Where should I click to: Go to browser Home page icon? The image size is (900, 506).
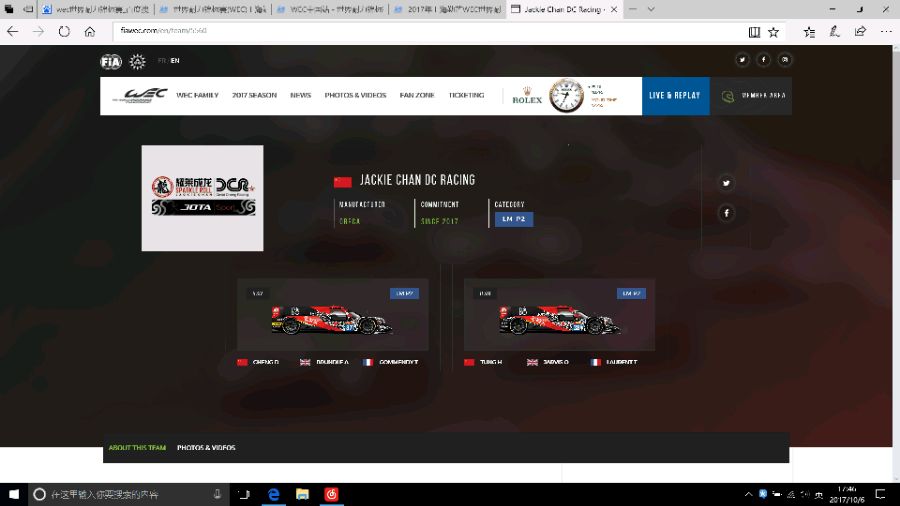[x=90, y=32]
